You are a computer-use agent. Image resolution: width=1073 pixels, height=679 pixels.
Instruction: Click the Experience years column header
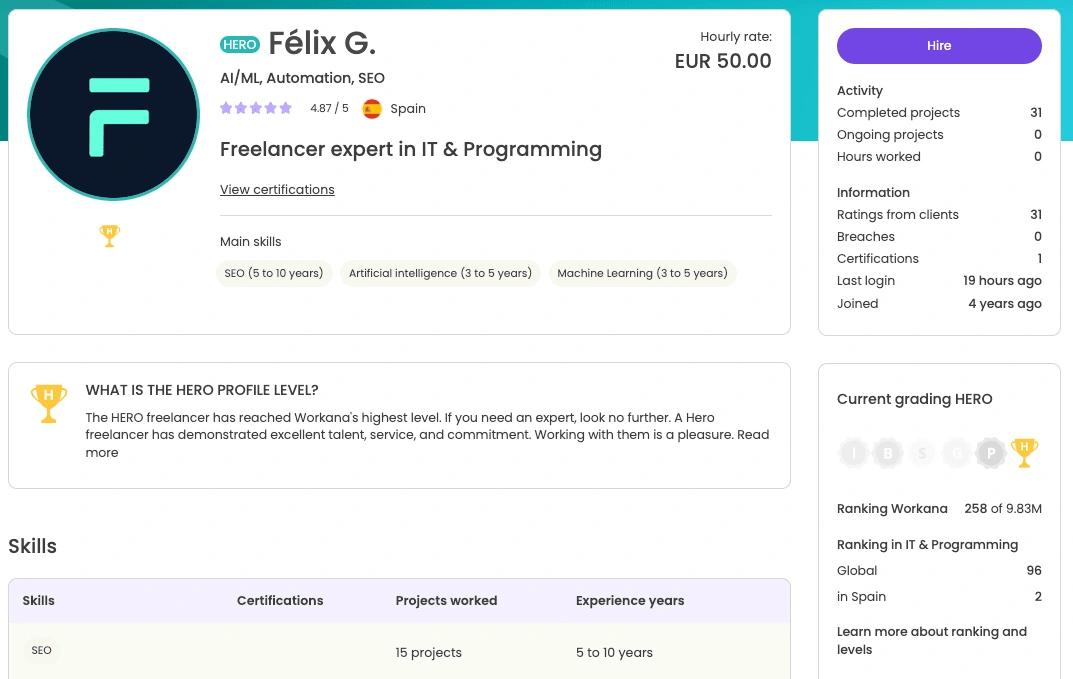(x=630, y=600)
